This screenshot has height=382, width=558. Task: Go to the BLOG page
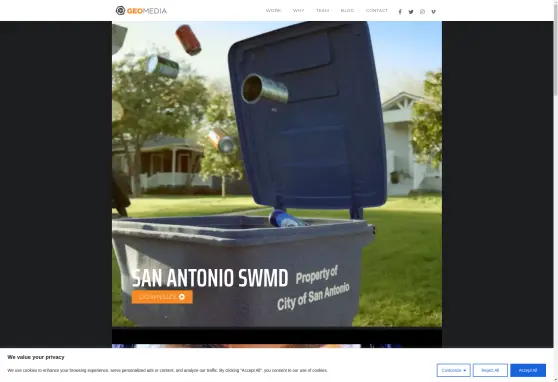pos(347,11)
